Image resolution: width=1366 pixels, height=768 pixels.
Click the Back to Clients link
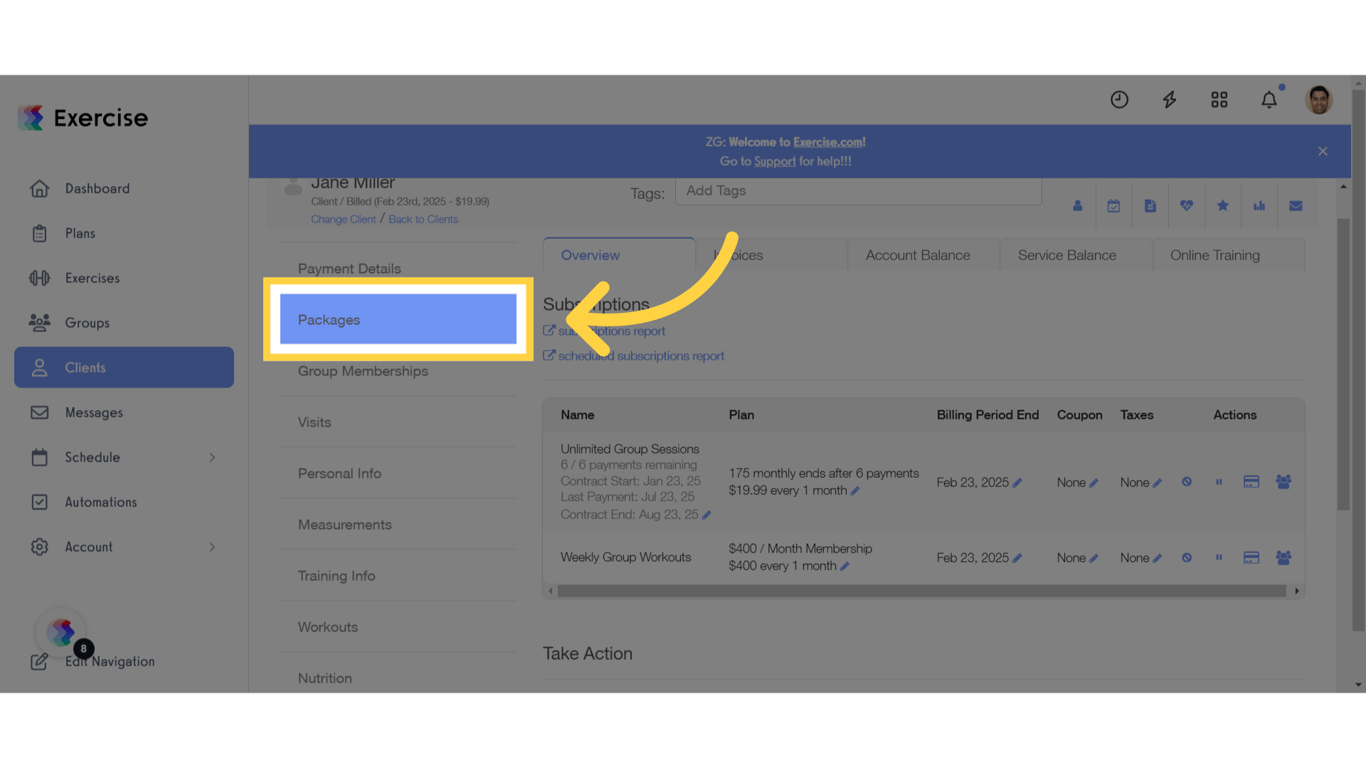423,219
